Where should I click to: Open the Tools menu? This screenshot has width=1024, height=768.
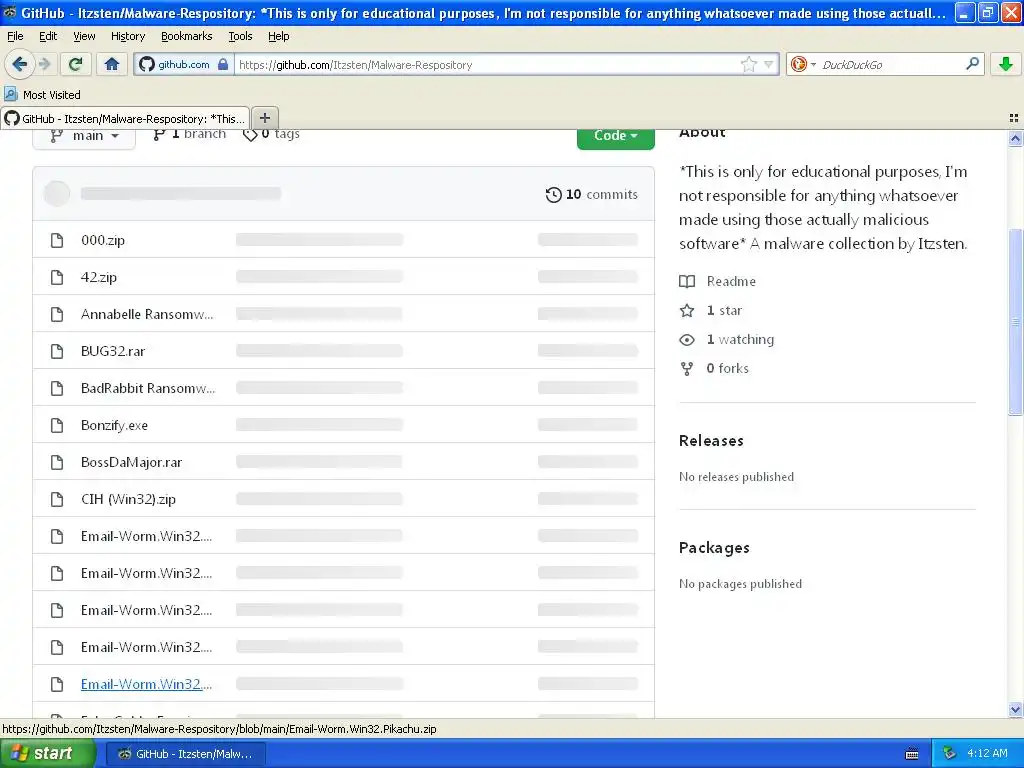(x=240, y=36)
